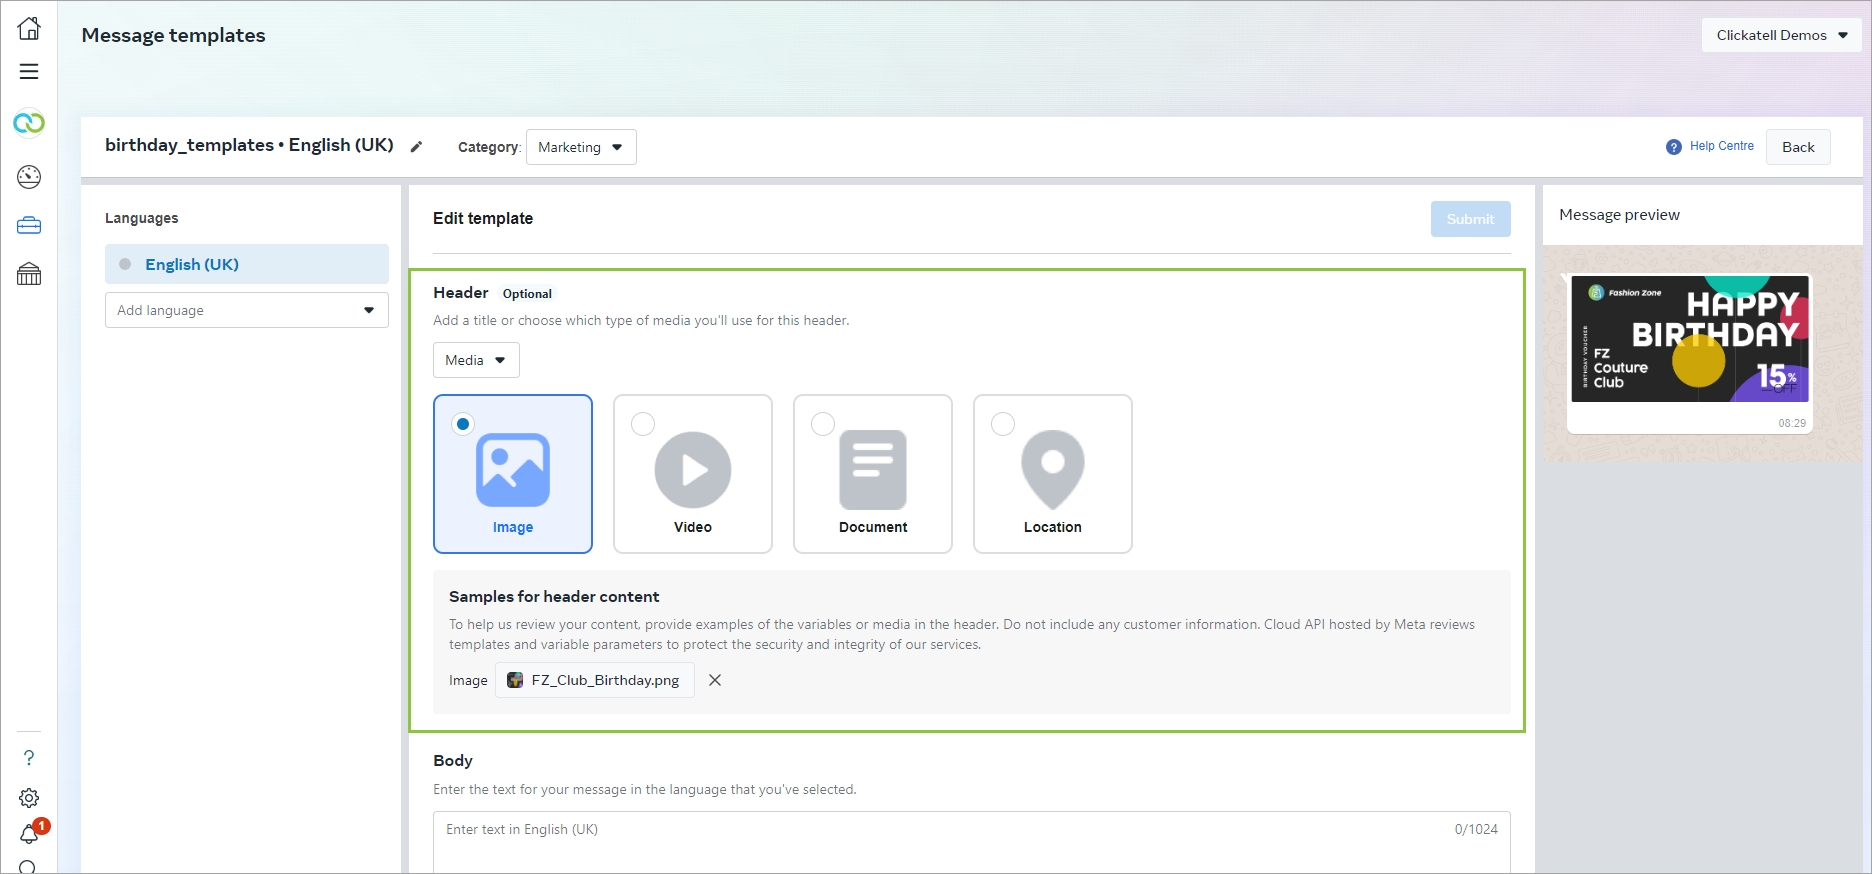Open notifications bell with badge
The height and width of the screenshot is (874, 1872).
click(29, 834)
